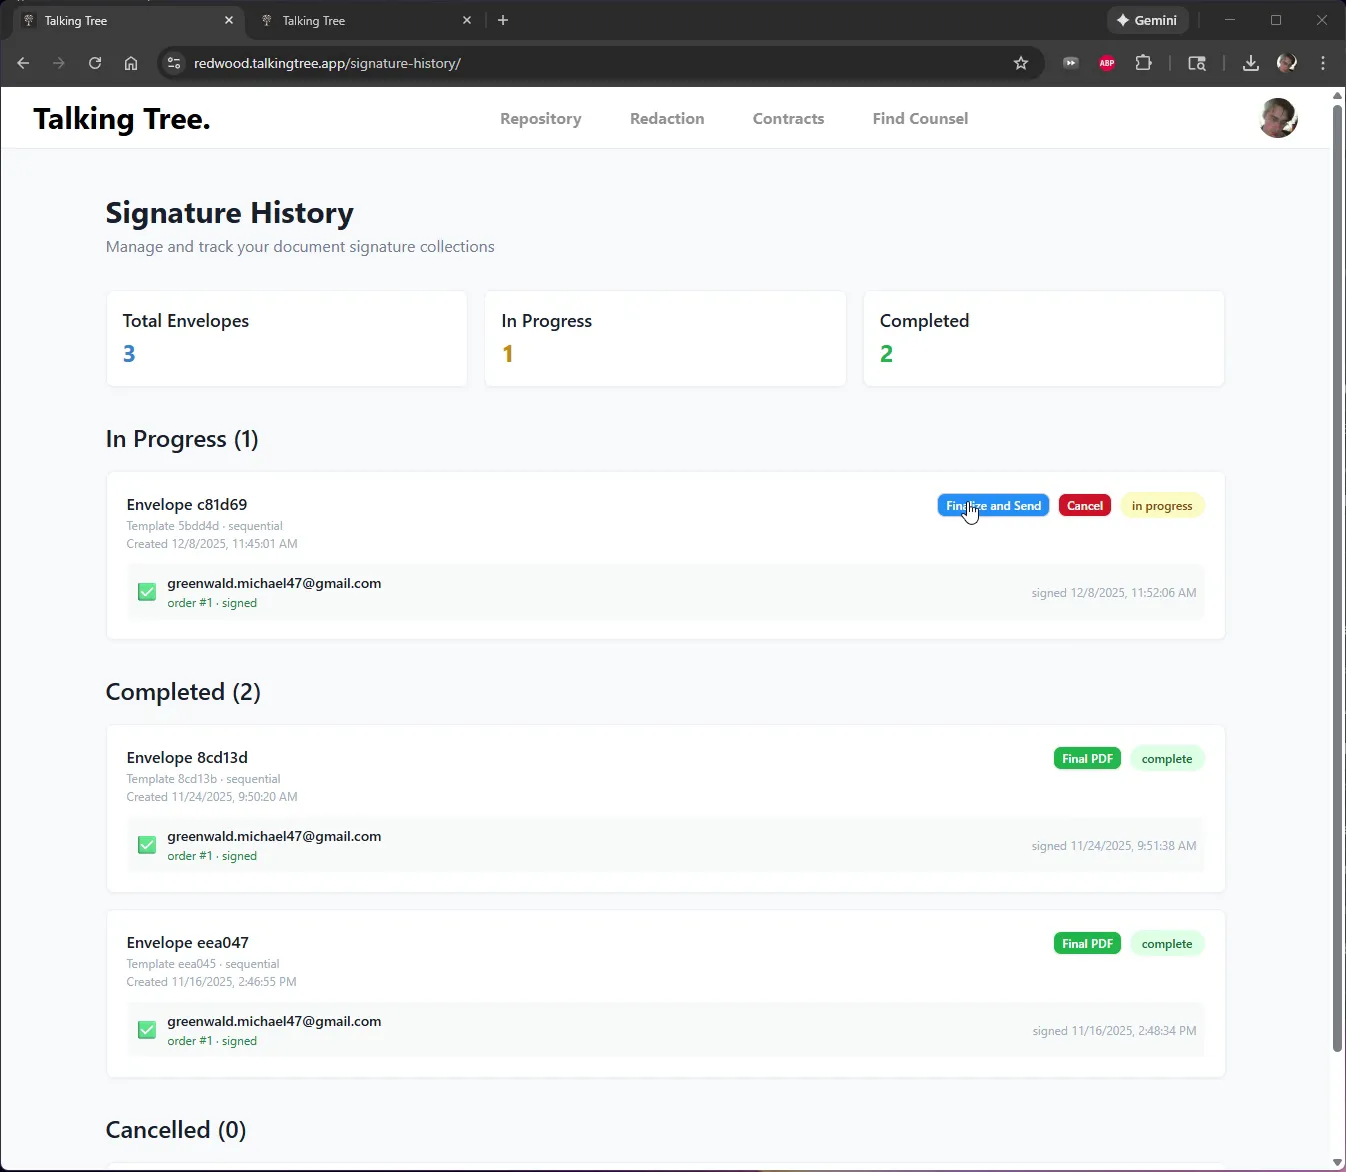The height and width of the screenshot is (1172, 1346).
Task: Click the page vertical scrollbar thumb
Action: pos(1337,578)
